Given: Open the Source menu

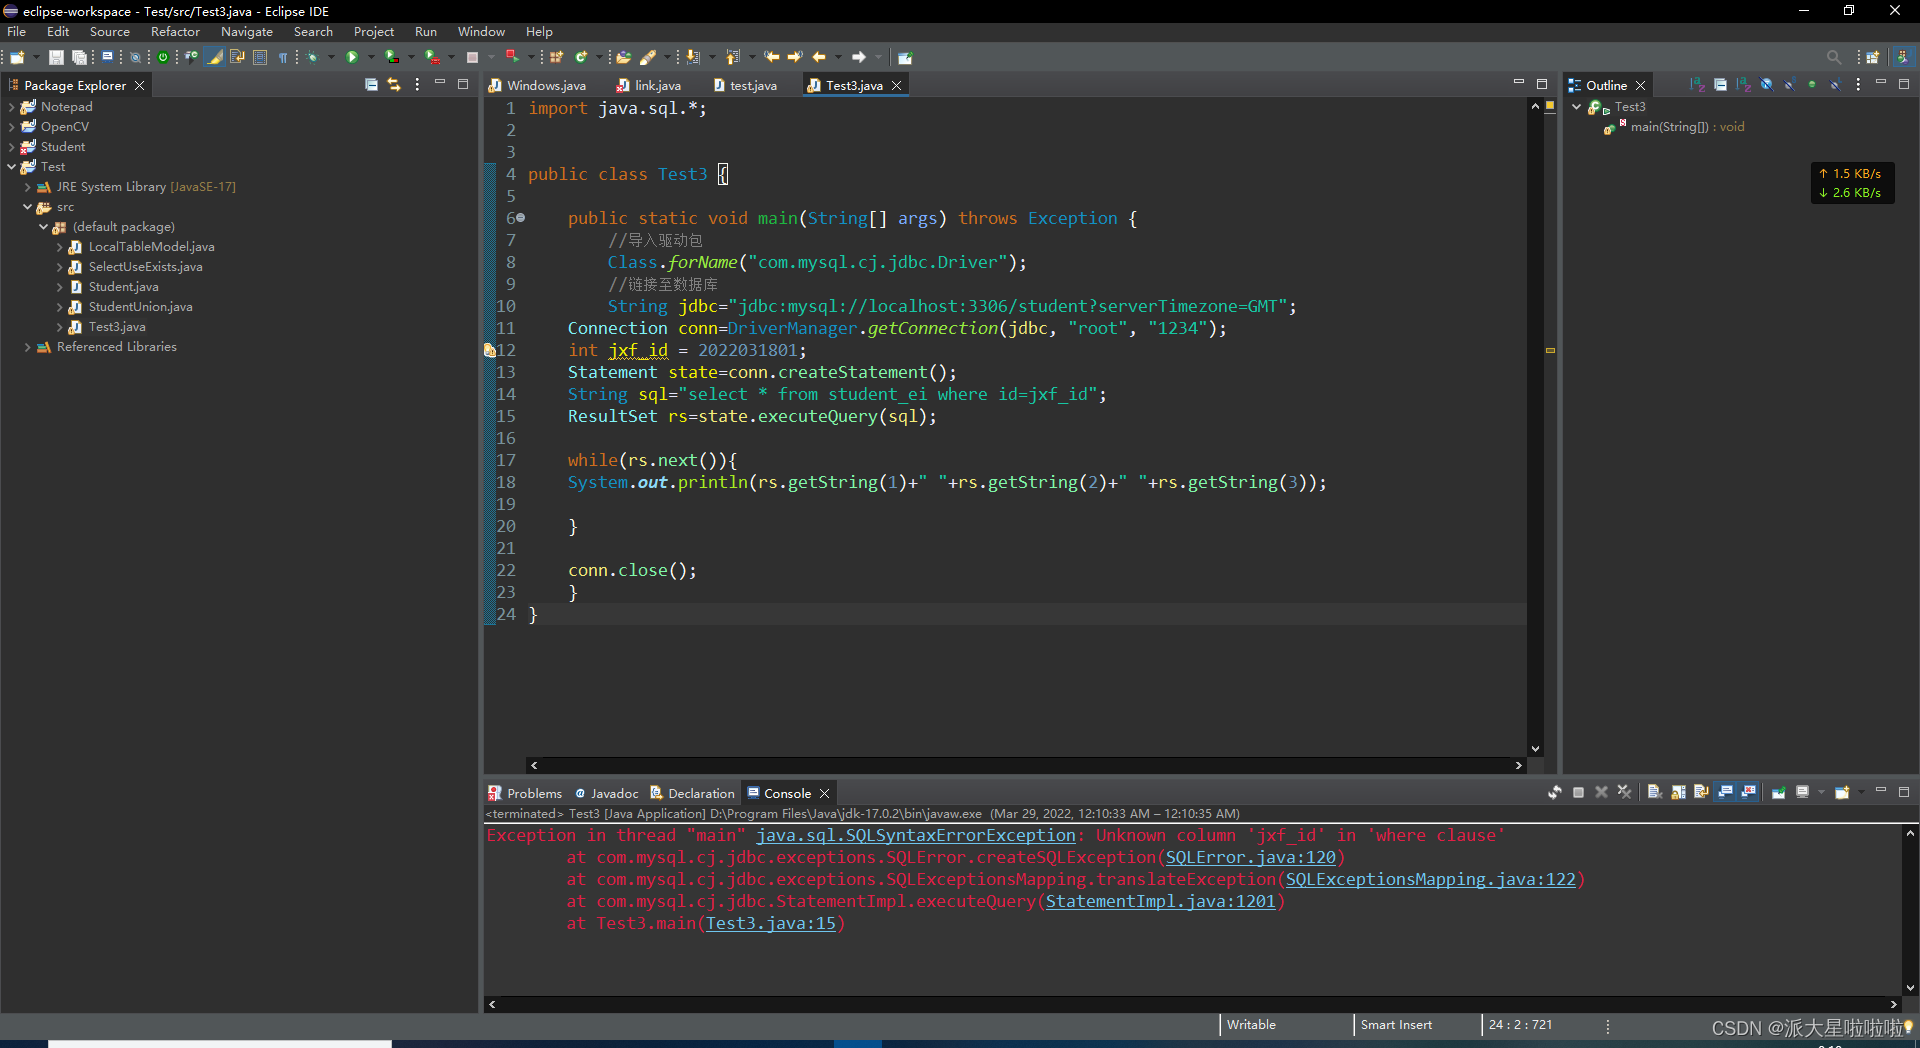Looking at the screenshot, I should tap(109, 31).
